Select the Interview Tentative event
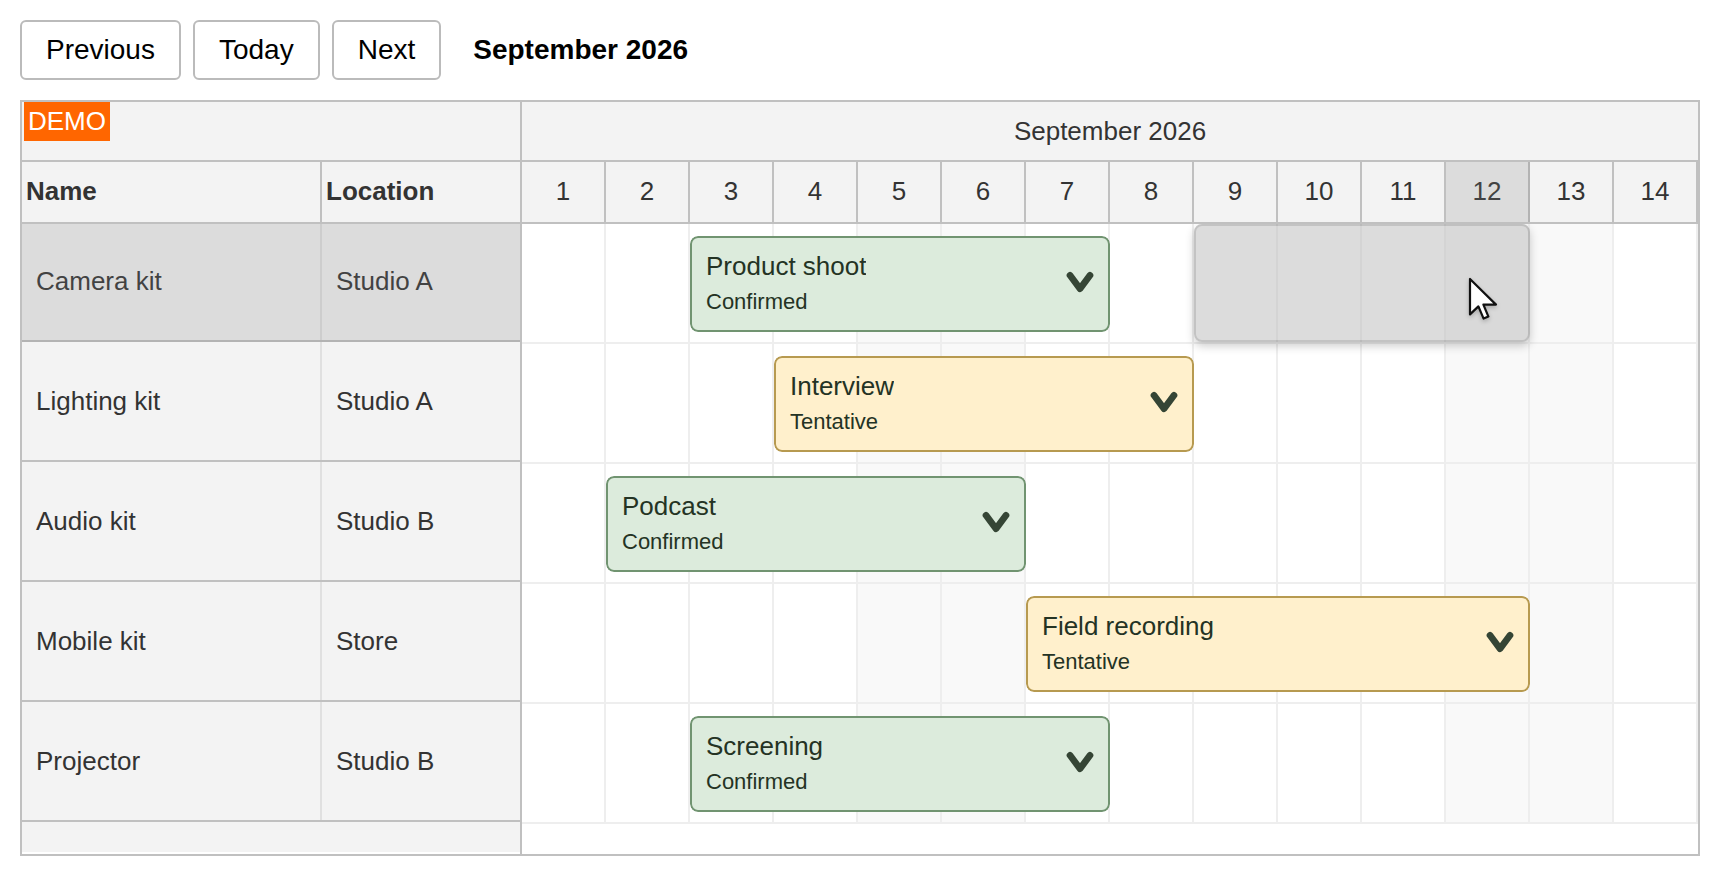This screenshot has height=876, width=1720. pos(983,404)
